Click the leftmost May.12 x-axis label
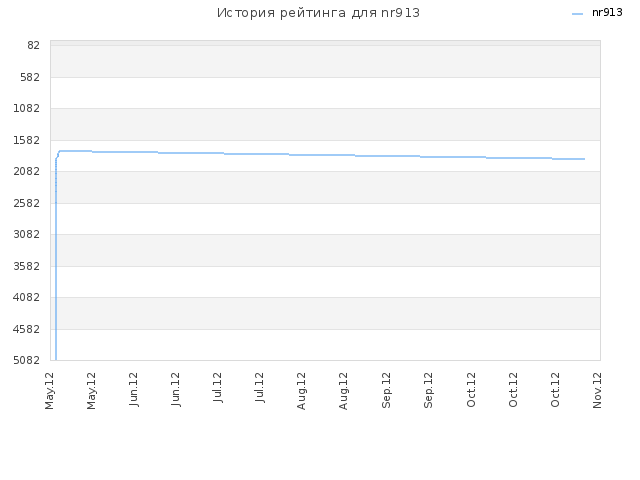The height and width of the screenshot is (480, 640). click(x=49, y=391)
